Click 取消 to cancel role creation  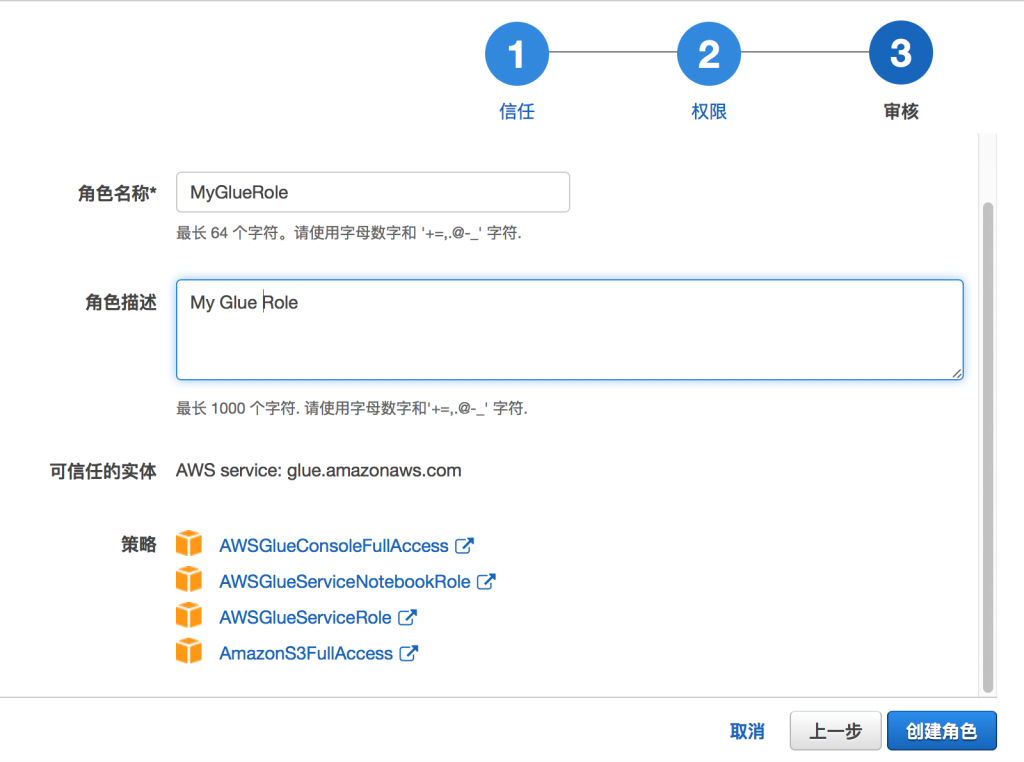[x=747, y=731]
